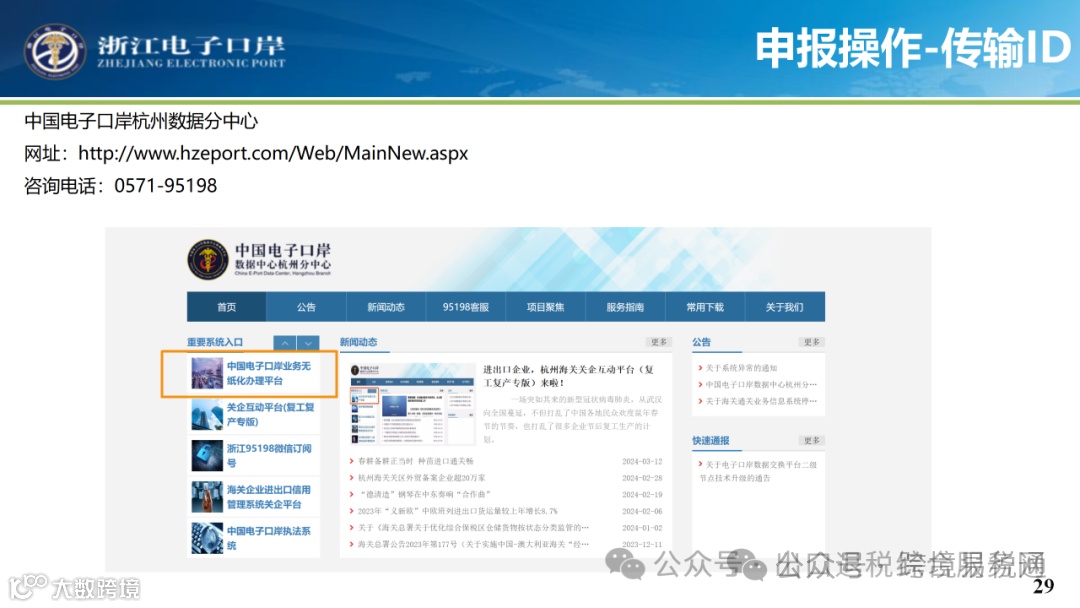The width and height of the screenshot is (1080, 608).
Task: Open news item "德清造"钢琴在中东奏响"合作曲"
Action: (x=425, y=494)
